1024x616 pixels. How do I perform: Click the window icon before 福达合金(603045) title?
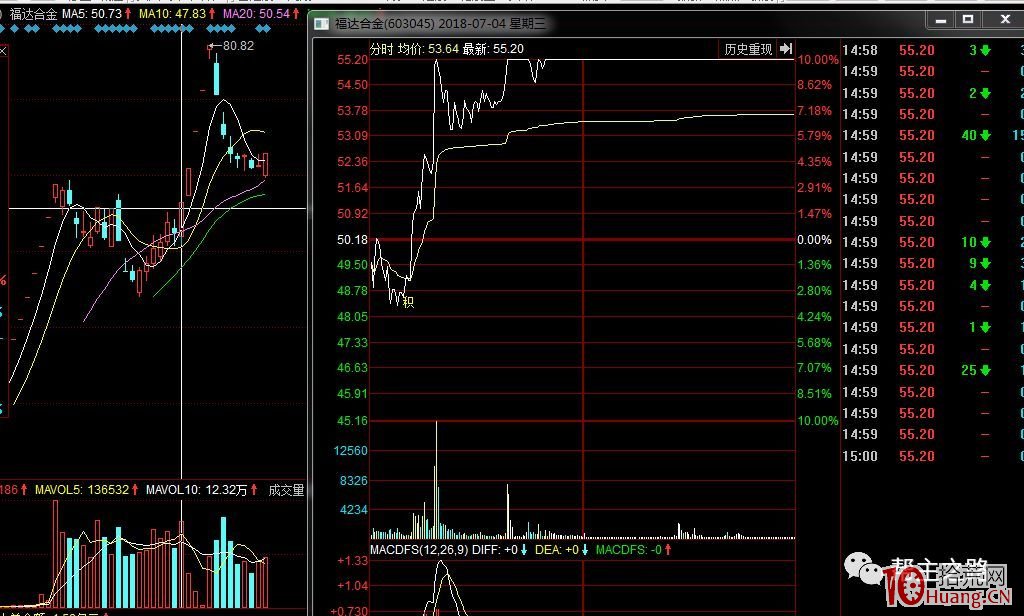321,24
